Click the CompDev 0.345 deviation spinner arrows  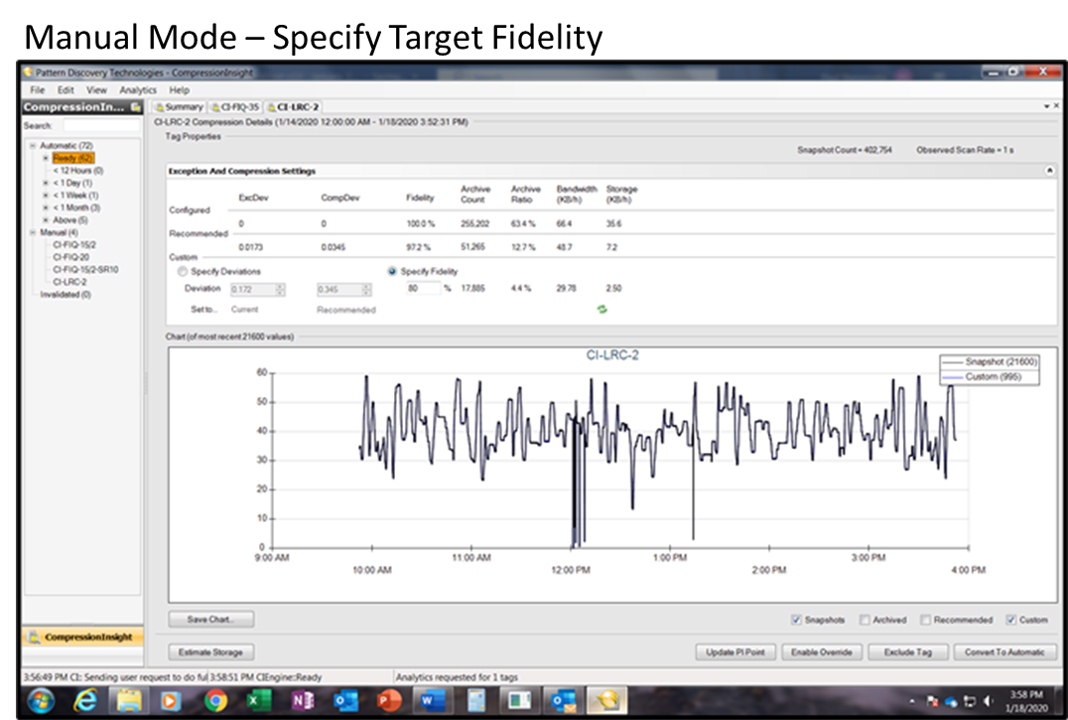click(x=366, y=289)
